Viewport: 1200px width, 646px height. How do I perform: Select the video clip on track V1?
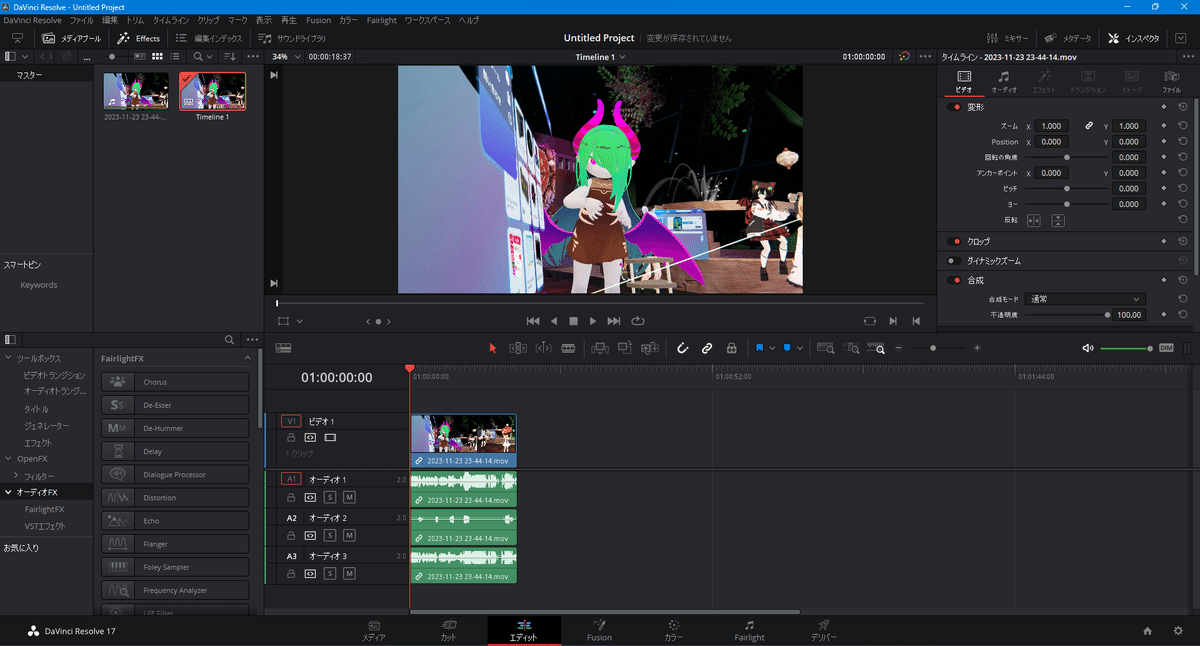click(464, 441)
